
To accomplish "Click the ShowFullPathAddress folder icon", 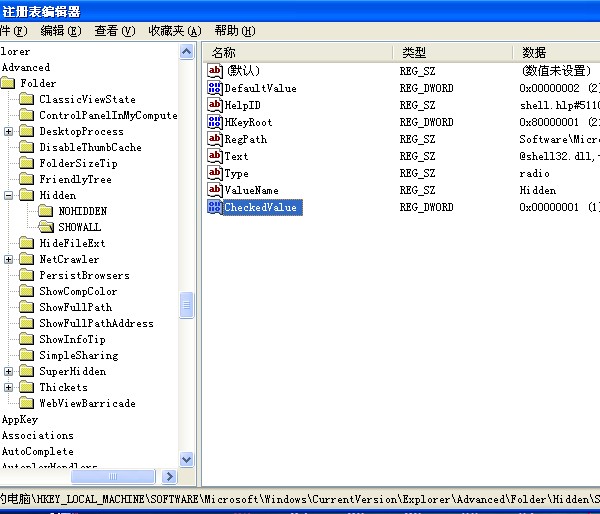I will [x=26, y=323].
